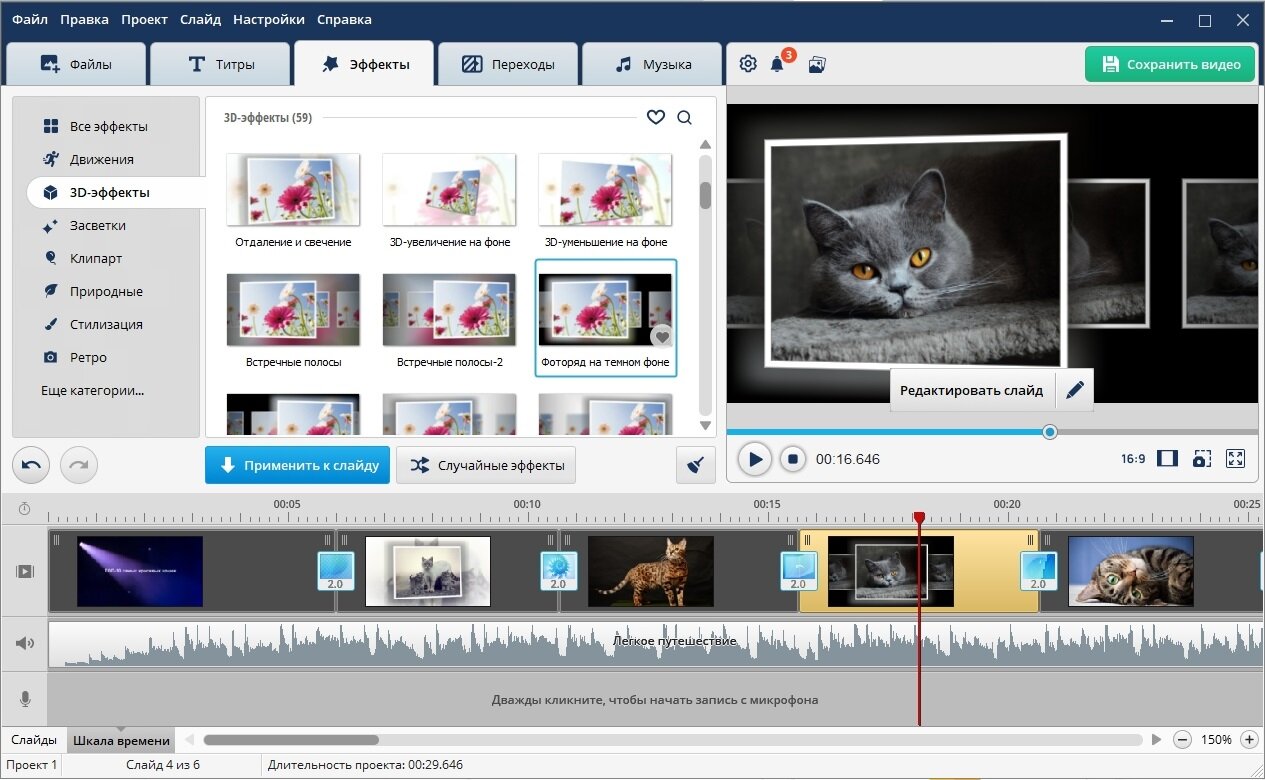Click the search magnifier in effects panel
Screen dimensions: 1265x780
[x=684, y=117]
